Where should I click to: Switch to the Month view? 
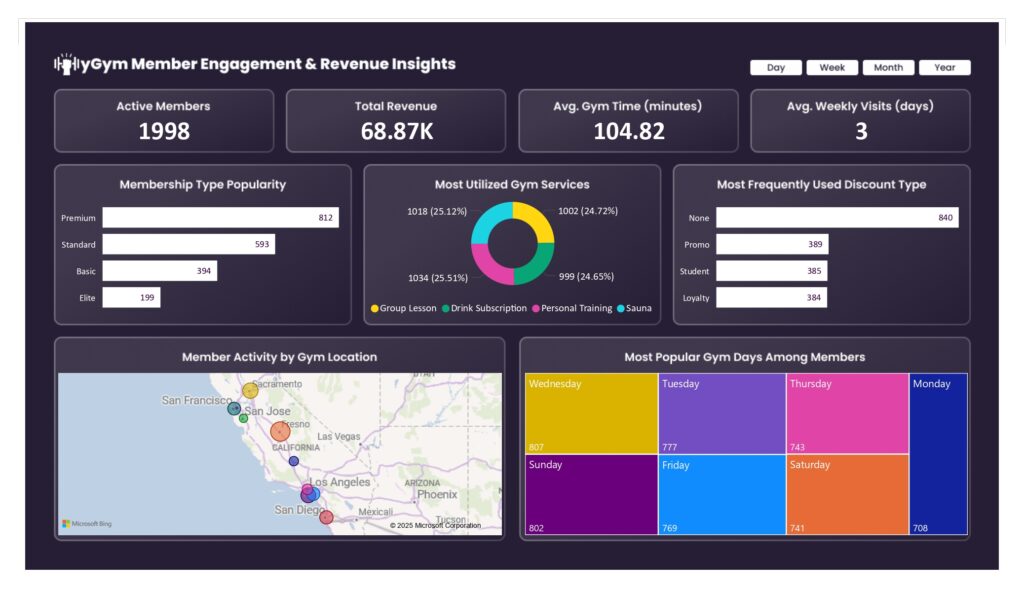click(888, 67)
